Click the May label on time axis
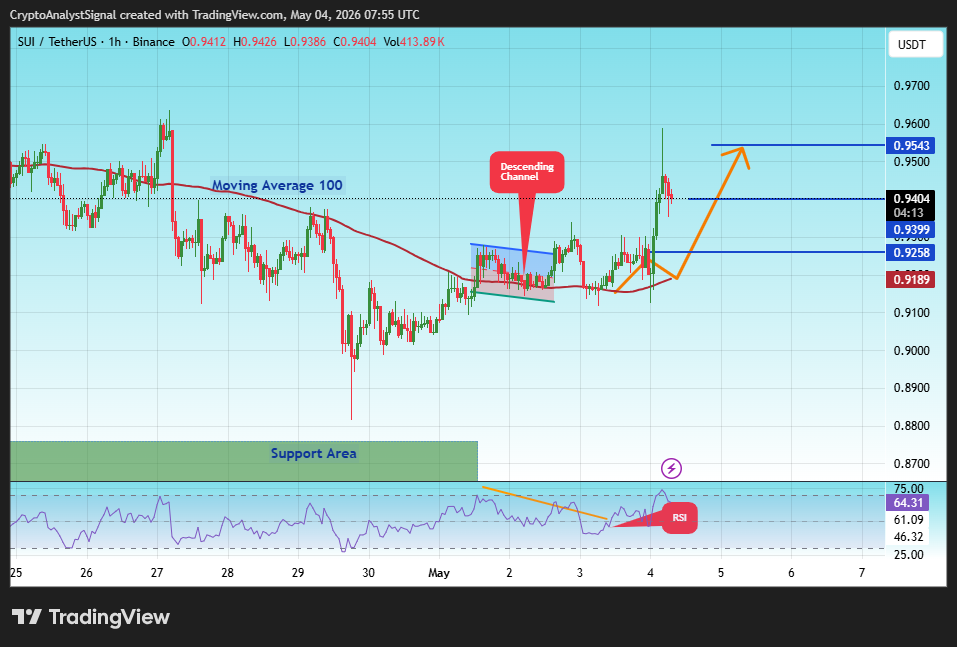Viewport: 957px width, 647px height. click(x=439, y=573)
